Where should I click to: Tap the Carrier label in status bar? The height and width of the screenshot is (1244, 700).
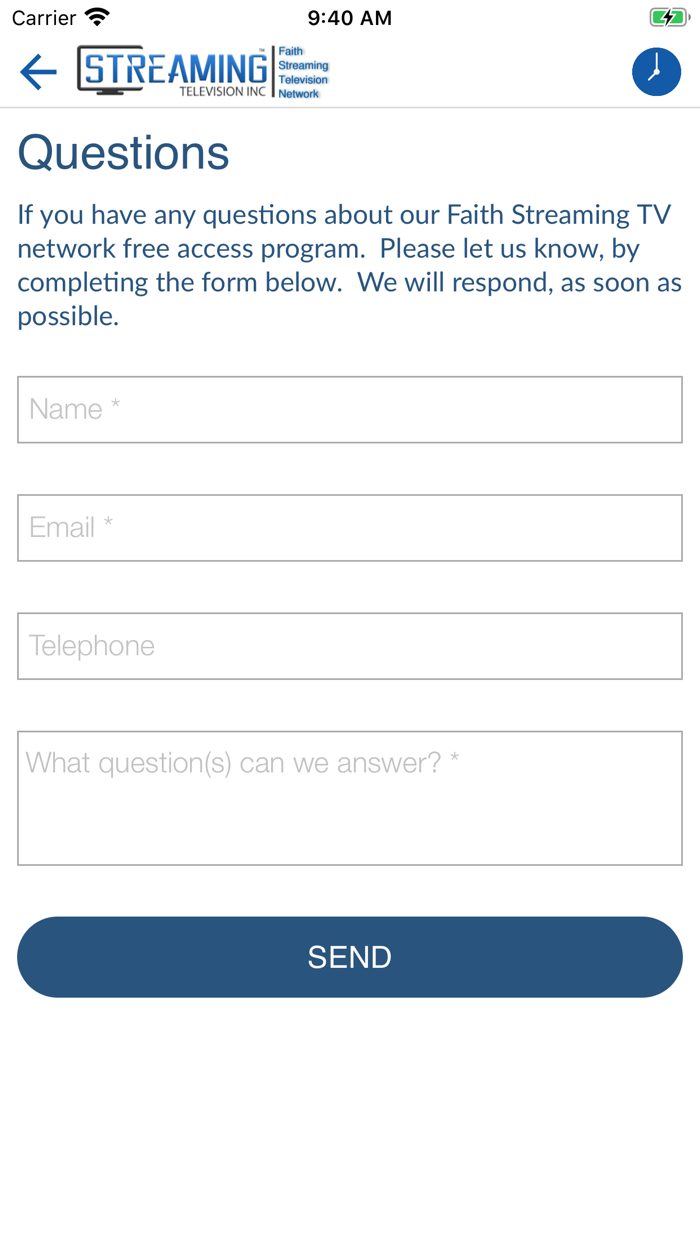(44, 18)
